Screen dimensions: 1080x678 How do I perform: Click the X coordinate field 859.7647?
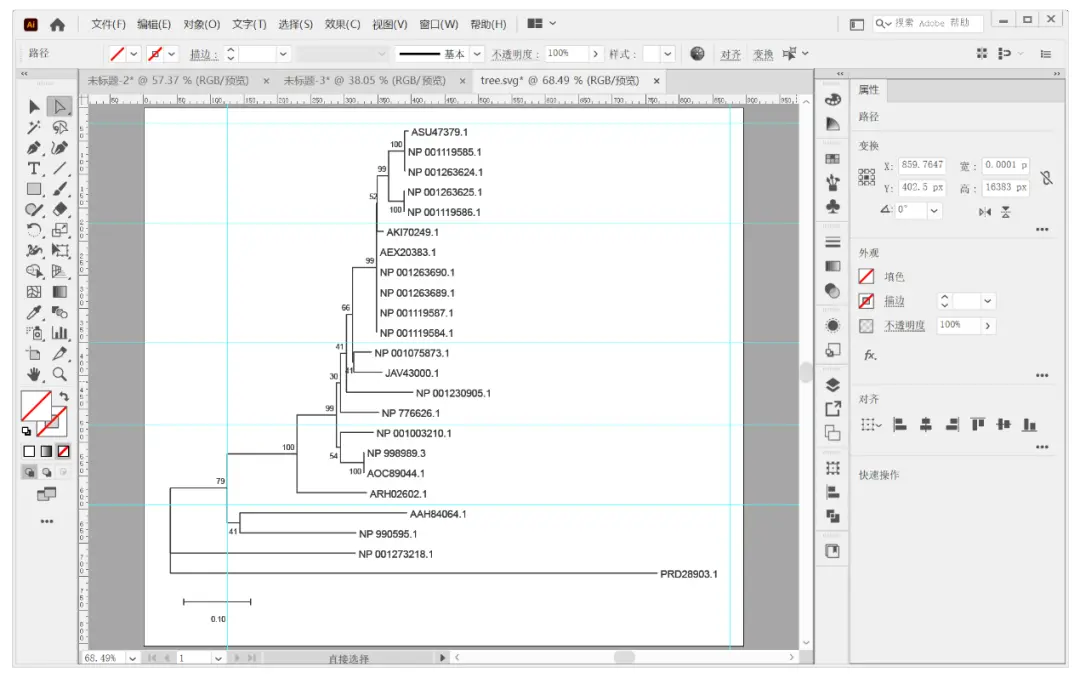pos(922,165)
